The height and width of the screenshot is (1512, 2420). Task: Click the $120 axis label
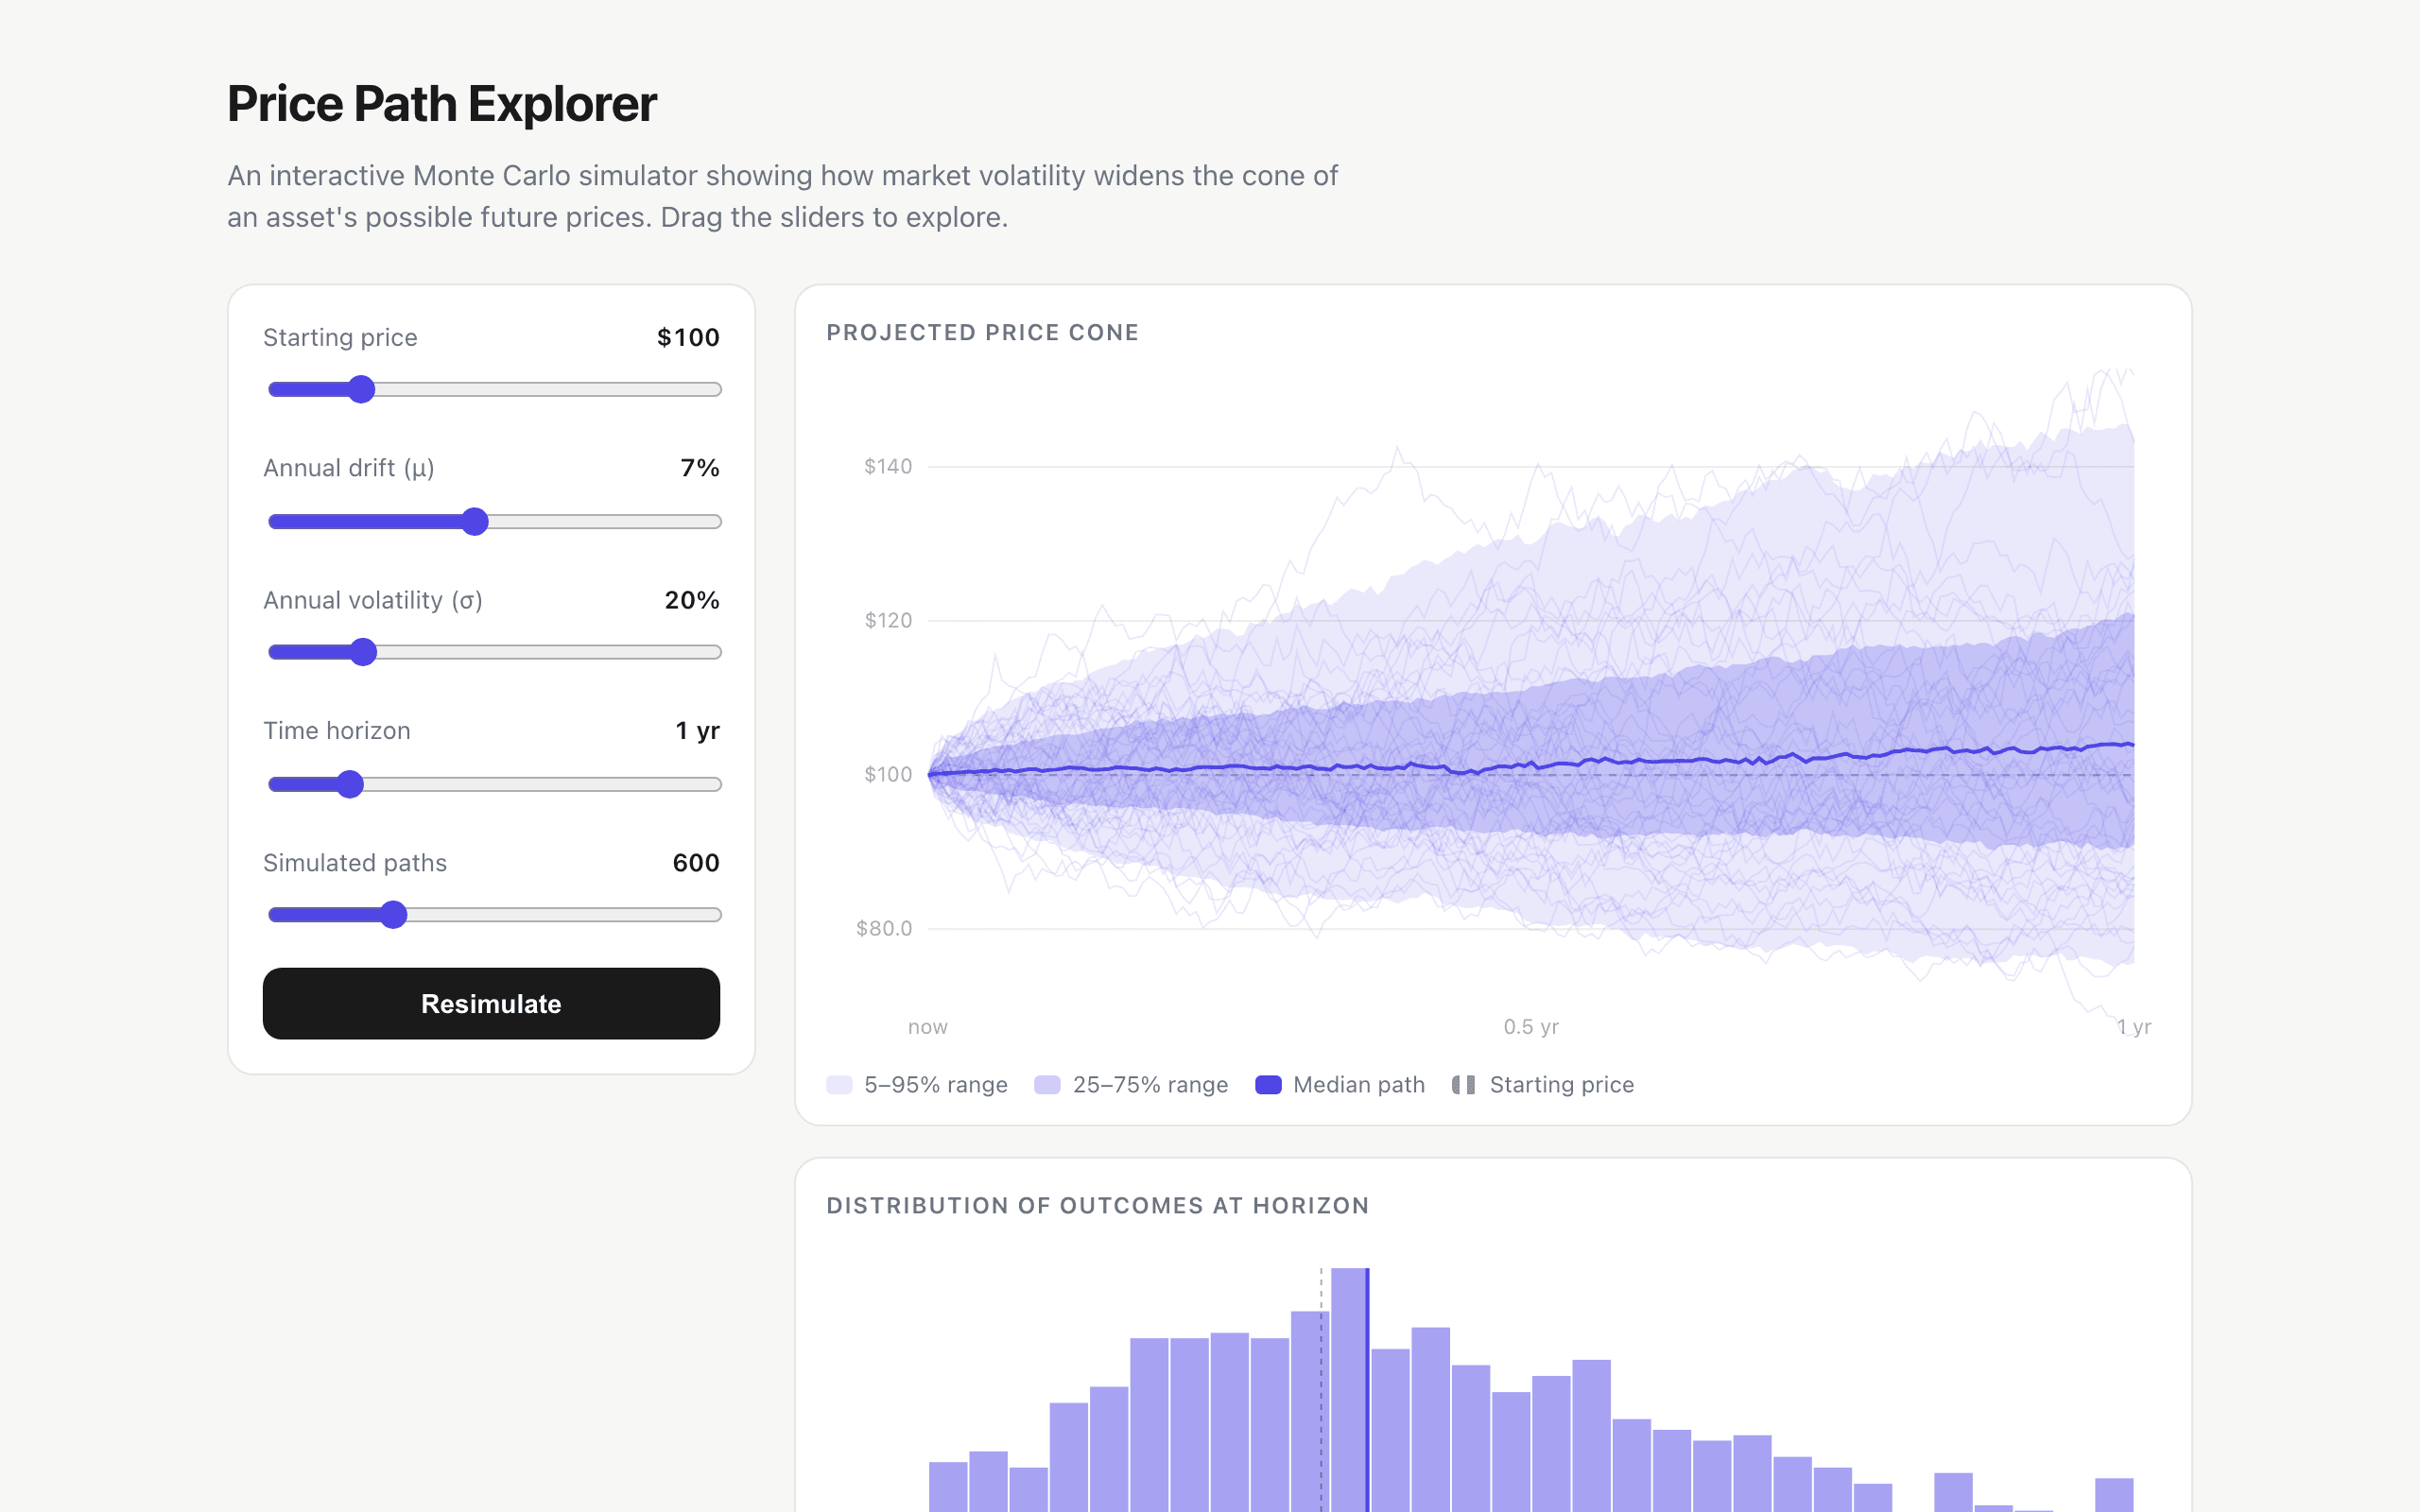[888, 620]
